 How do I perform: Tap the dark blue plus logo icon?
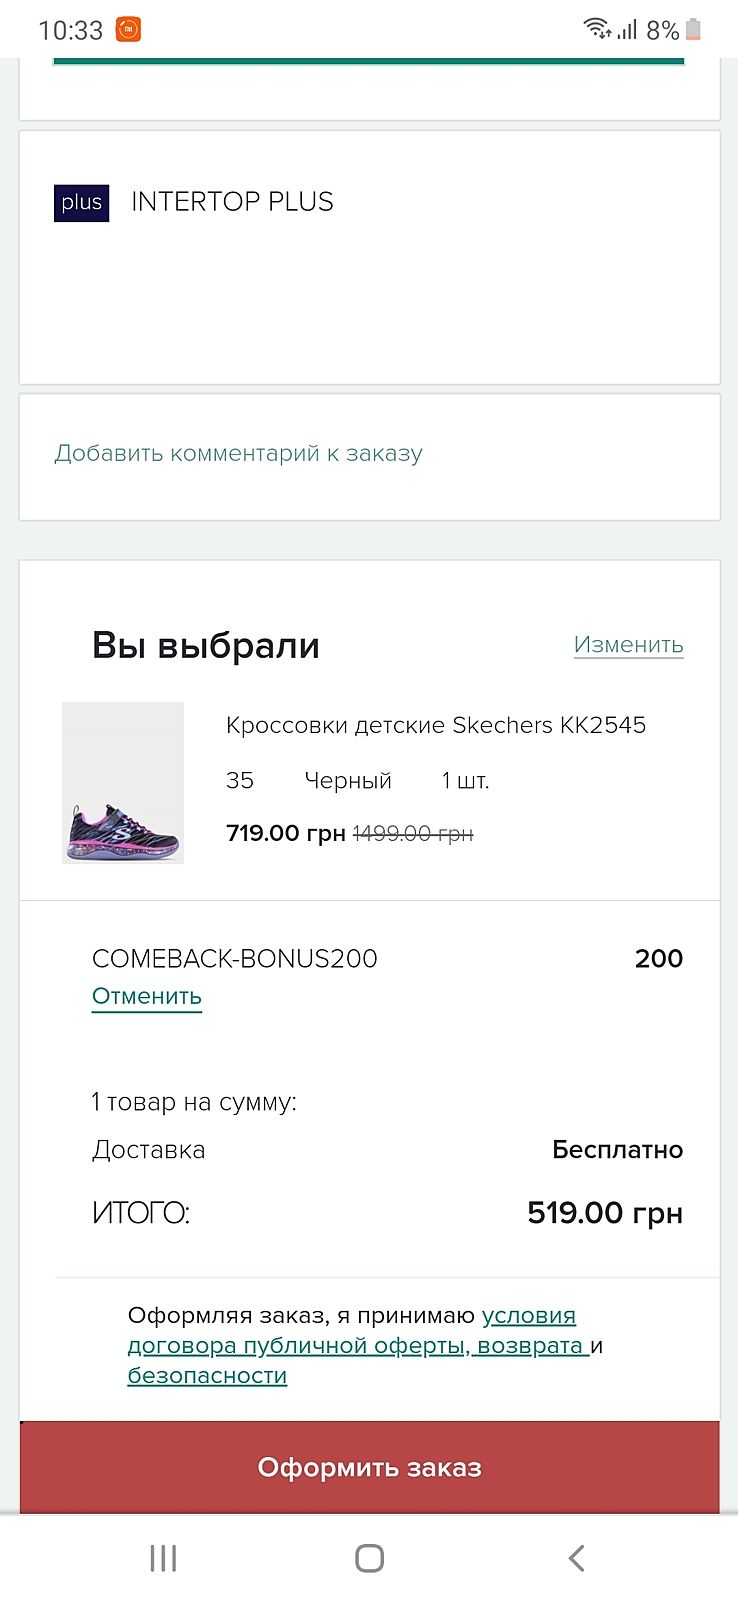click(81, 203)
